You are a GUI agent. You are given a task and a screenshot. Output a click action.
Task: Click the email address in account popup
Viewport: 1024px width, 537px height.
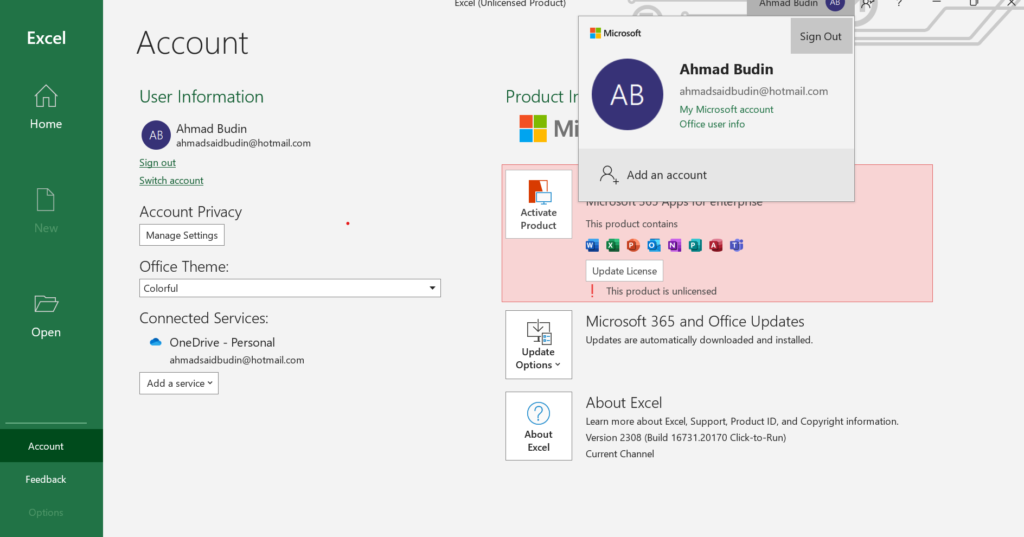(754, 91)
